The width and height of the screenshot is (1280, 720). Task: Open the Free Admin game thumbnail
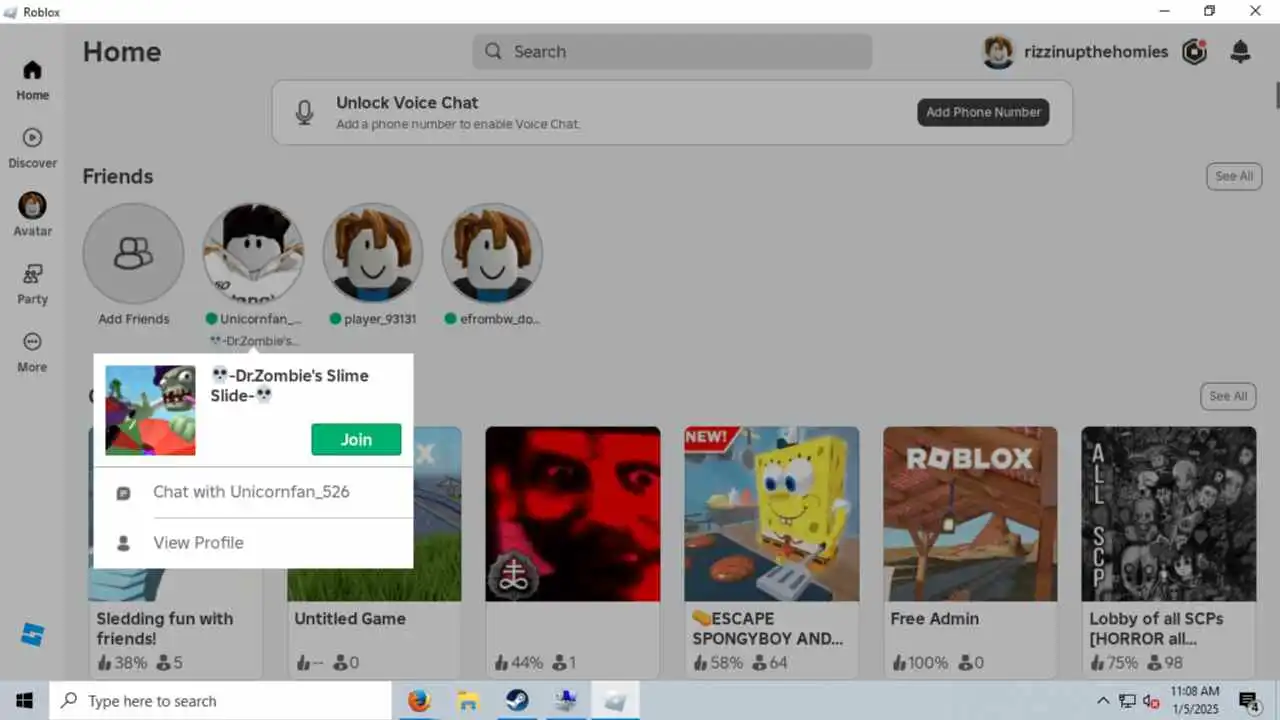[x=970, y=514]
